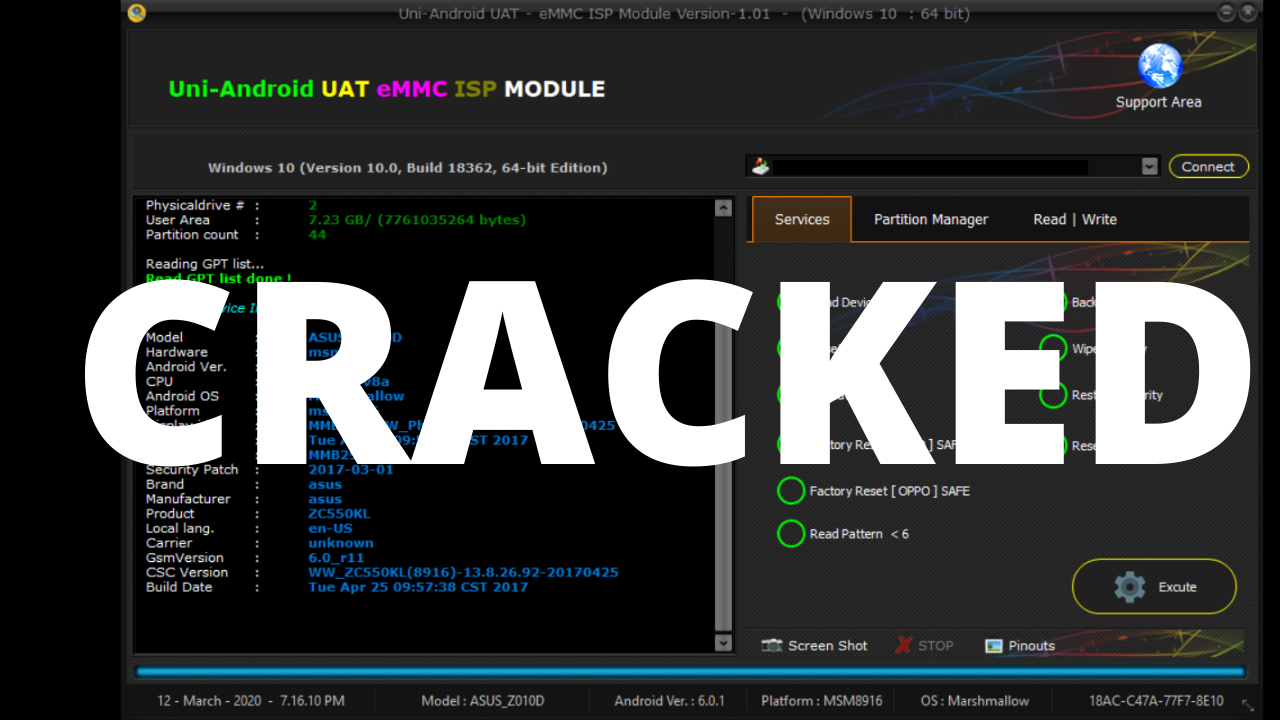Select the radio option ending in 'rity'
This screenshot has height=720, width=1280.
pos(1053,395)
